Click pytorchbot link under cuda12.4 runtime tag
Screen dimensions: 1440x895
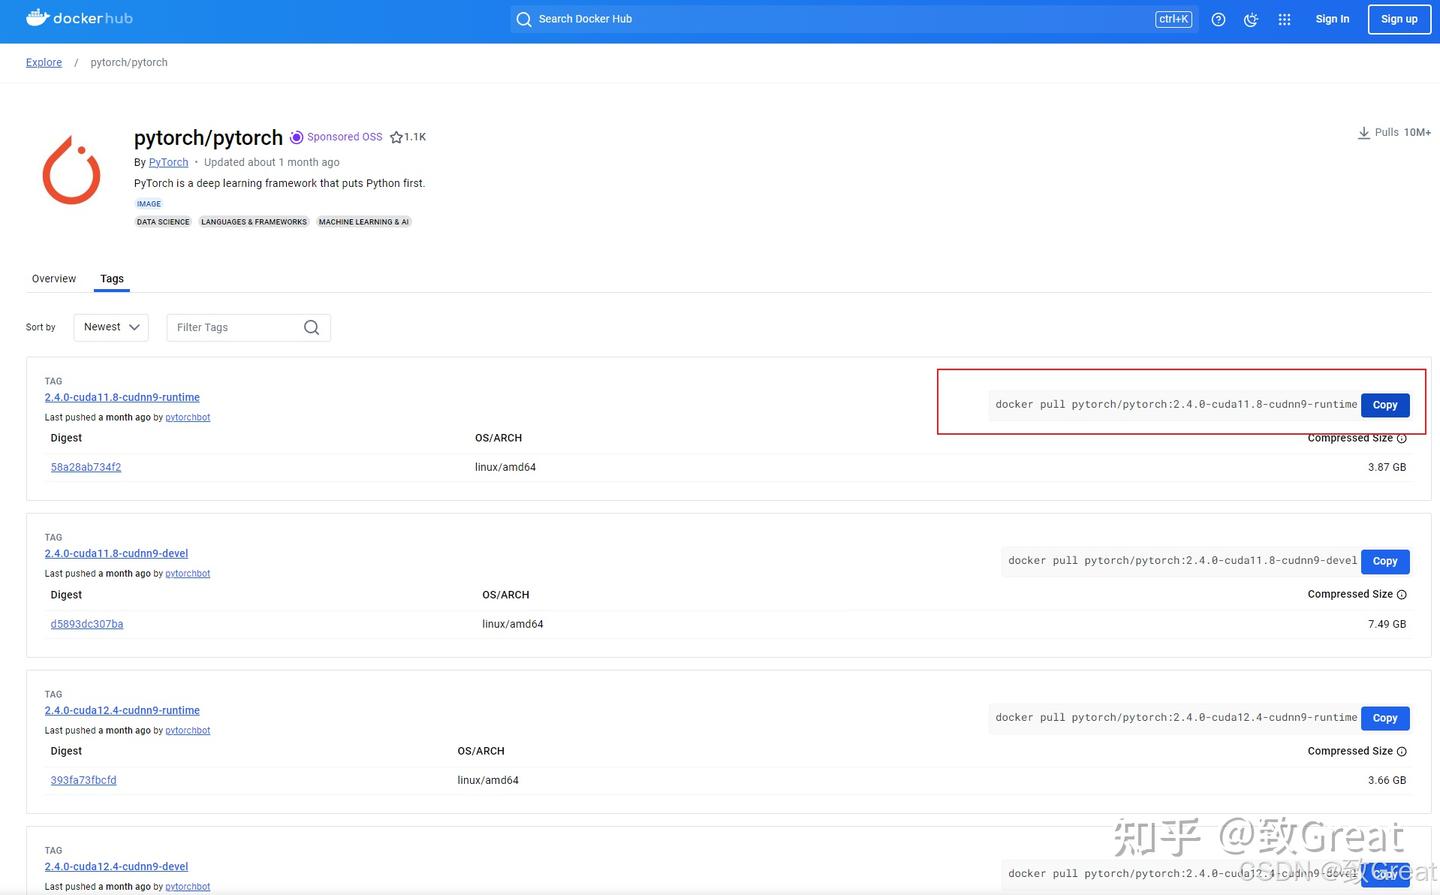click(x=188, y=731)
